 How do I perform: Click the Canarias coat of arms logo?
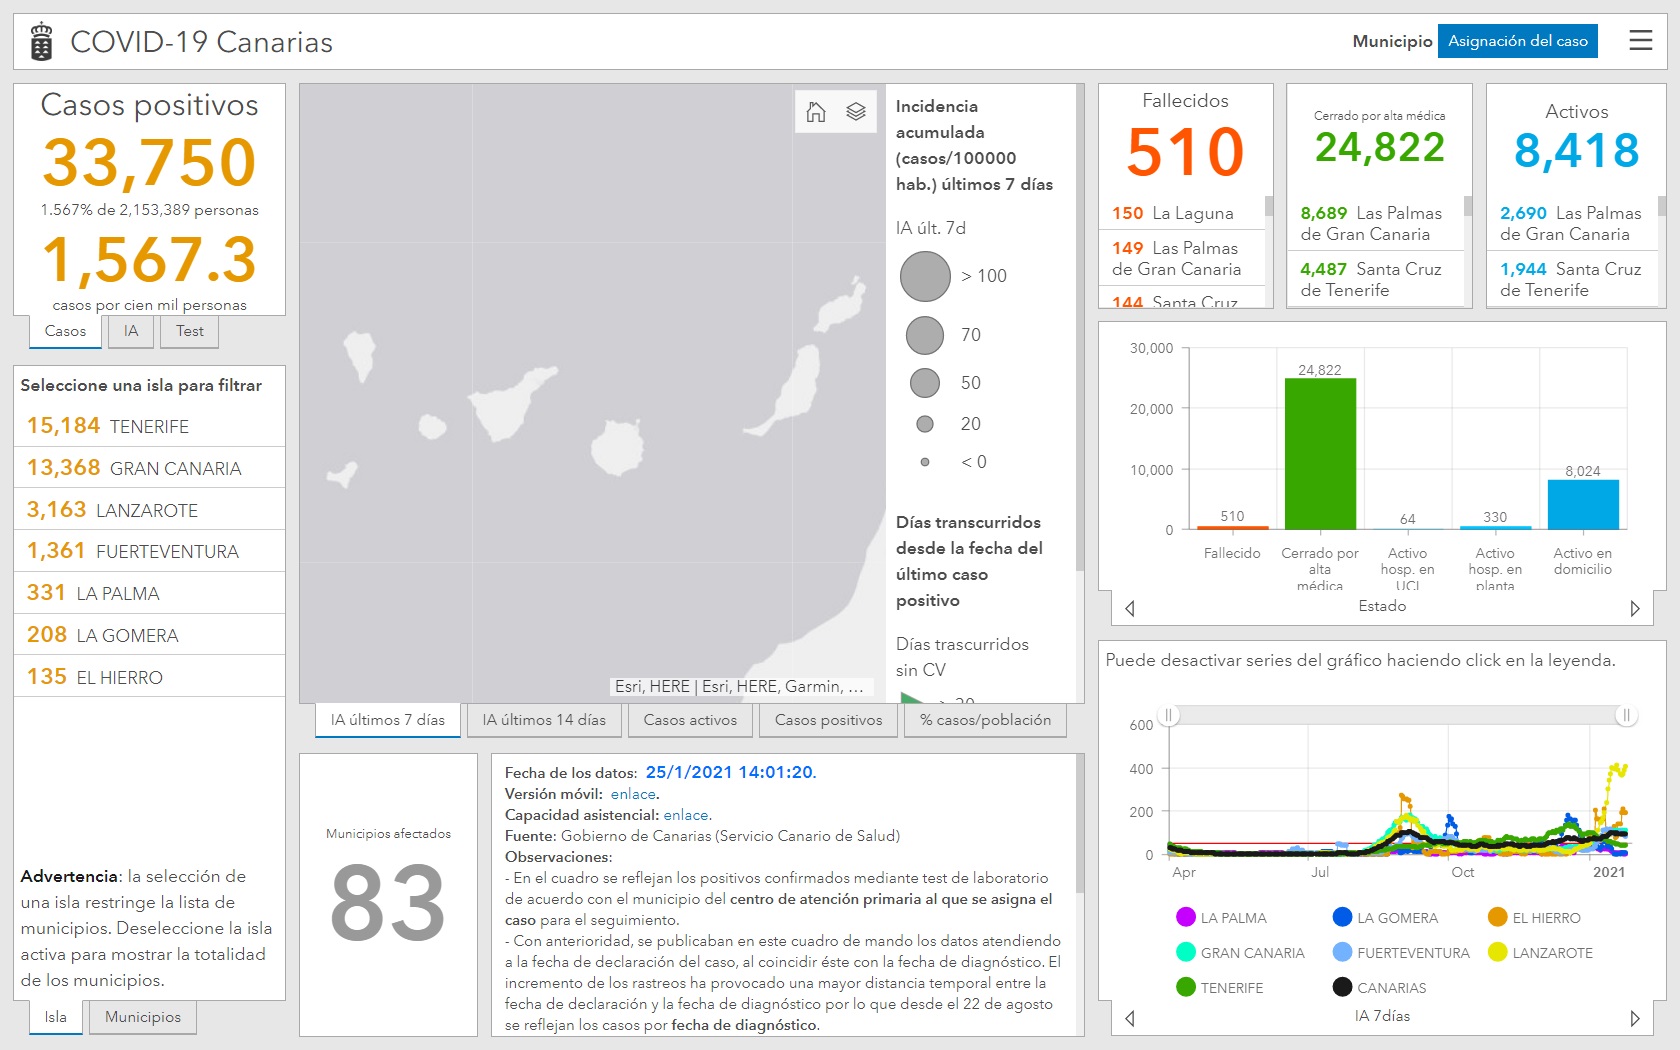[41, 42]
